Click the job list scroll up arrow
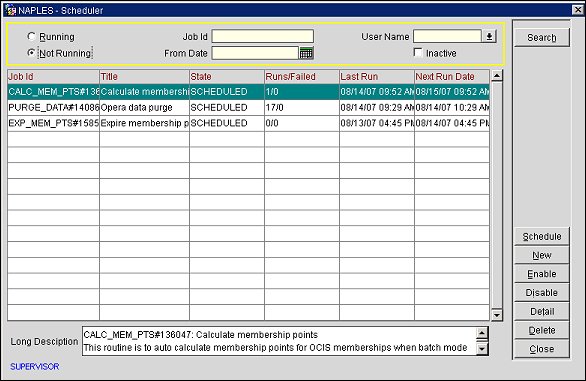586x381 pixels. tap(497, 76)
